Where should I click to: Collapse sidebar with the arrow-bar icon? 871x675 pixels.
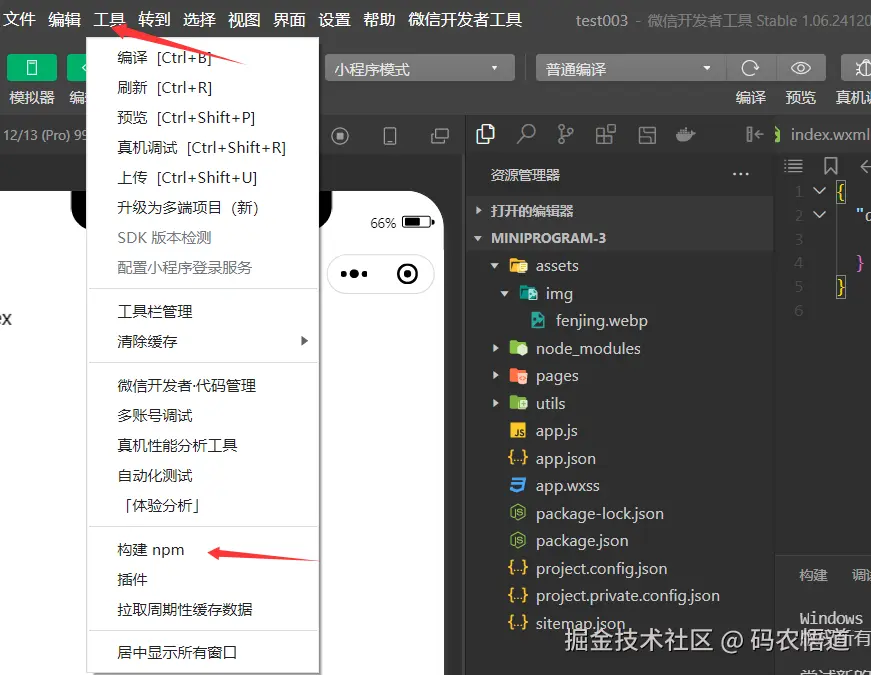[754, 134]
